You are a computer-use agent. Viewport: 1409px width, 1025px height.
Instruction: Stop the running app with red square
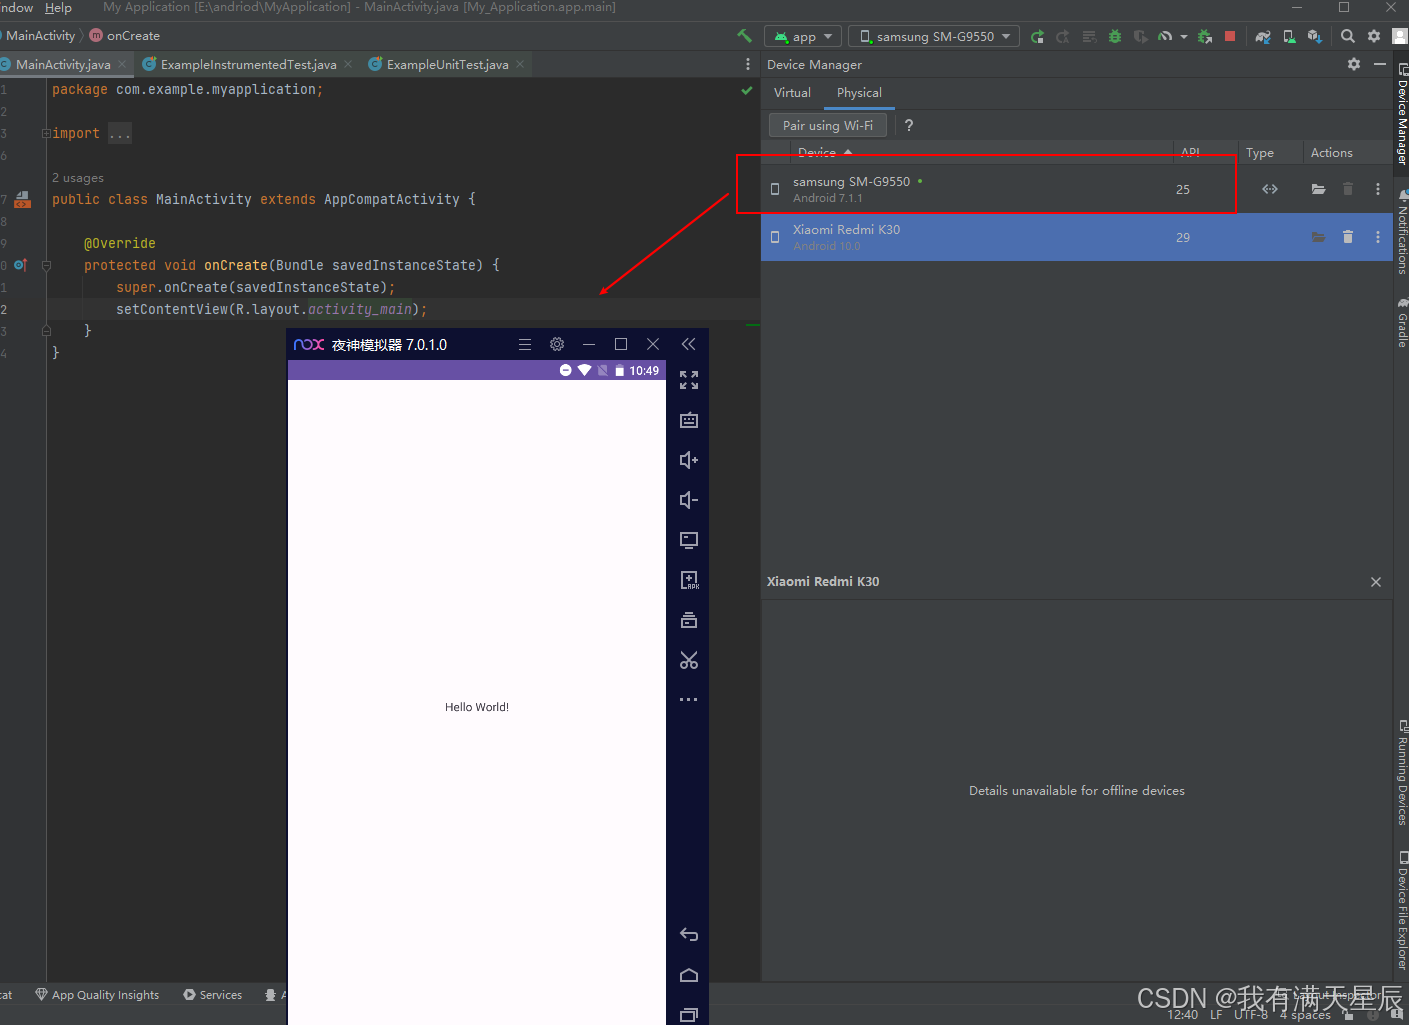pyautogui.click(x=1230, y=37)
